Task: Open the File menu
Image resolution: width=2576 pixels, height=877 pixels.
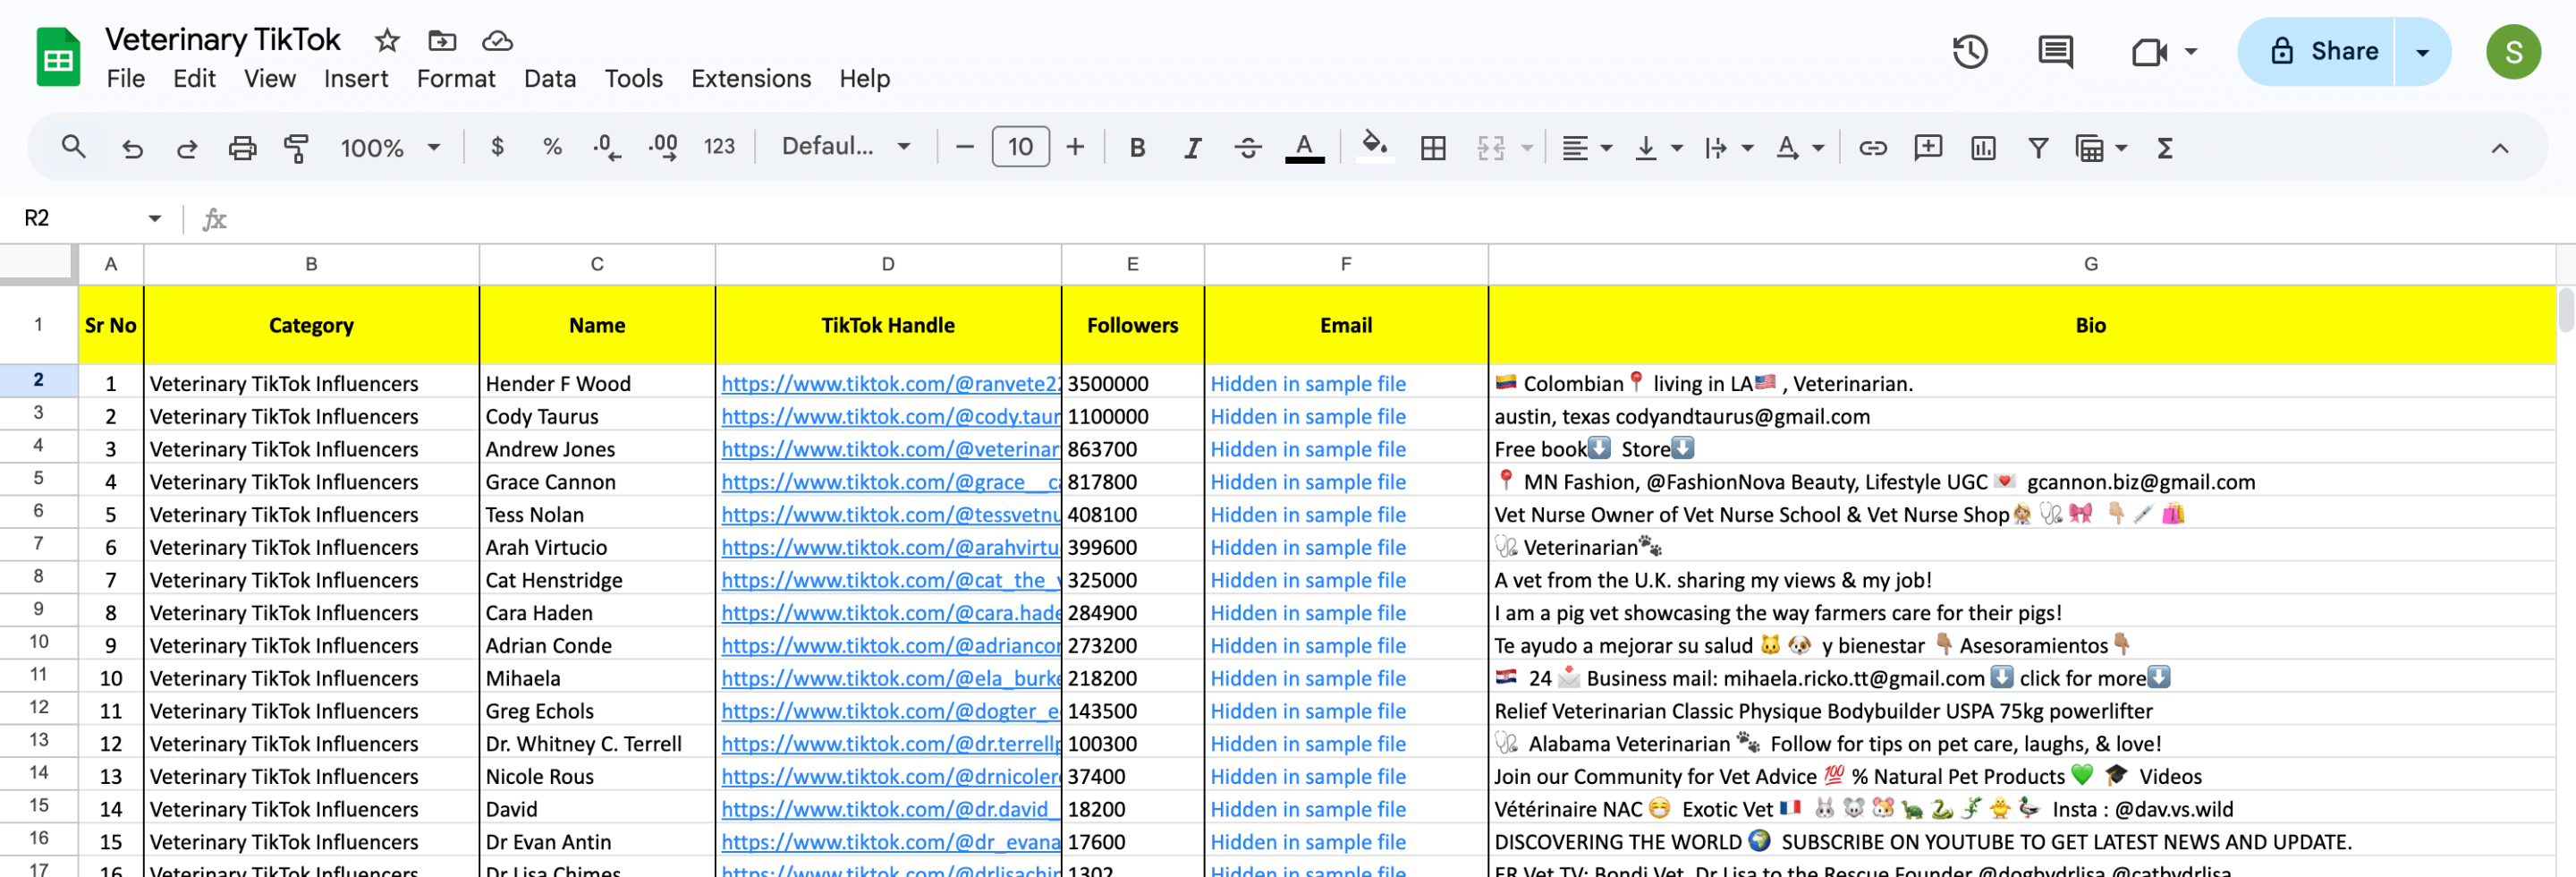Action: click(x=126, y=78)
